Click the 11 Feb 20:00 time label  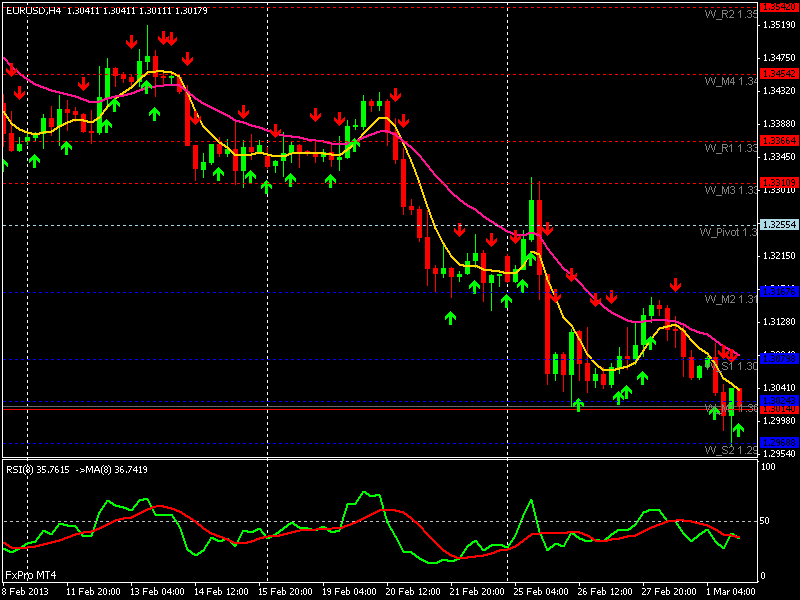[93, 592]
